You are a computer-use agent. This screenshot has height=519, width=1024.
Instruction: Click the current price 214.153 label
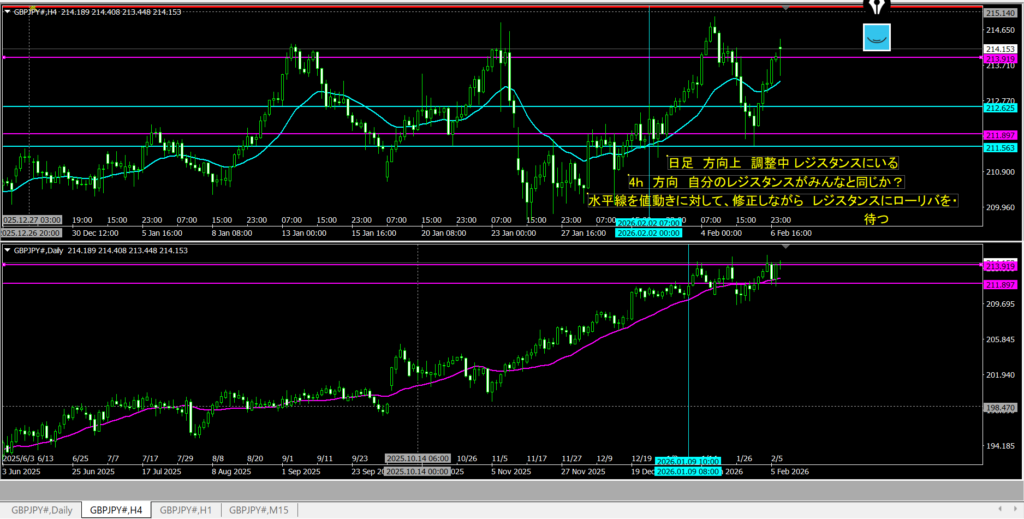1001,48
